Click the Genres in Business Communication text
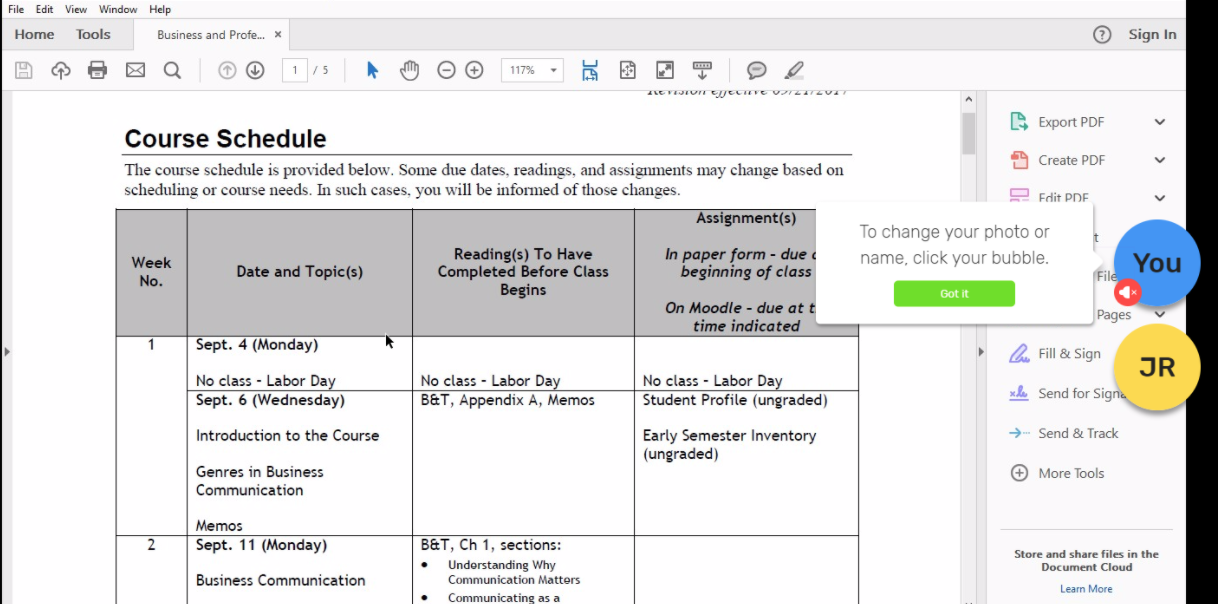Viewport: 1218px width, 608px height. (260, 481)
